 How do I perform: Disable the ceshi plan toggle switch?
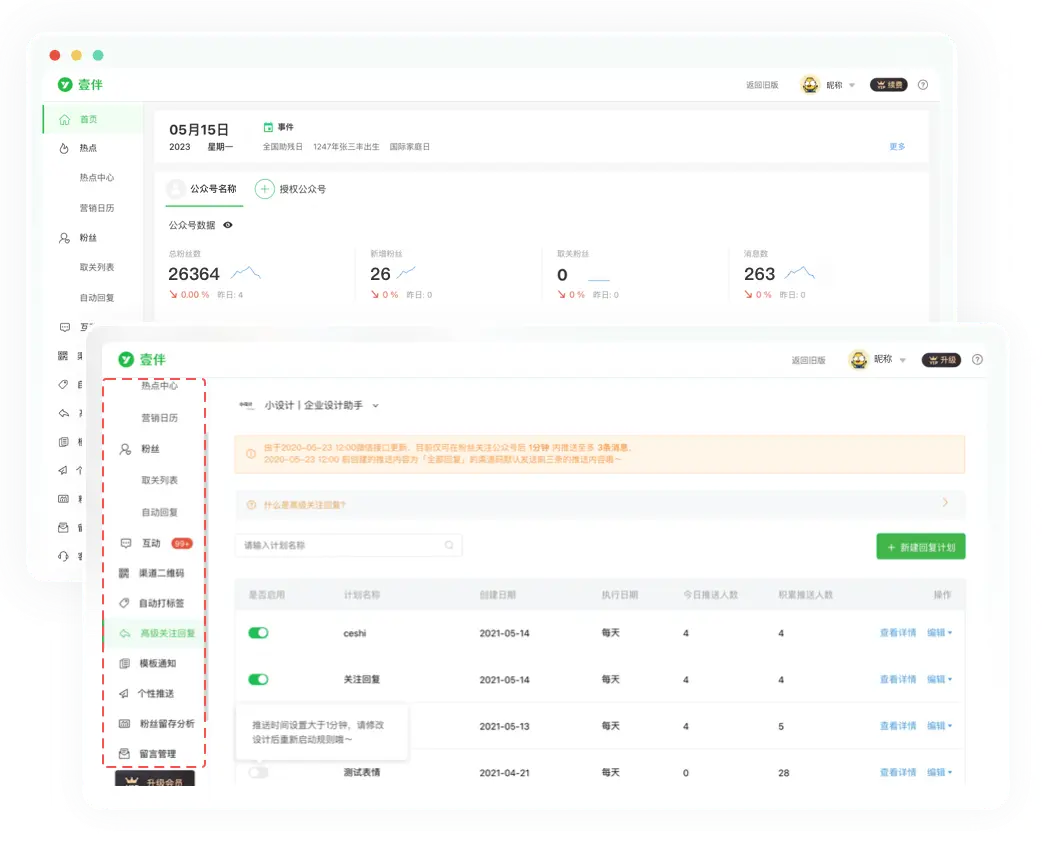pyautogui.click(x=258, y=633)
